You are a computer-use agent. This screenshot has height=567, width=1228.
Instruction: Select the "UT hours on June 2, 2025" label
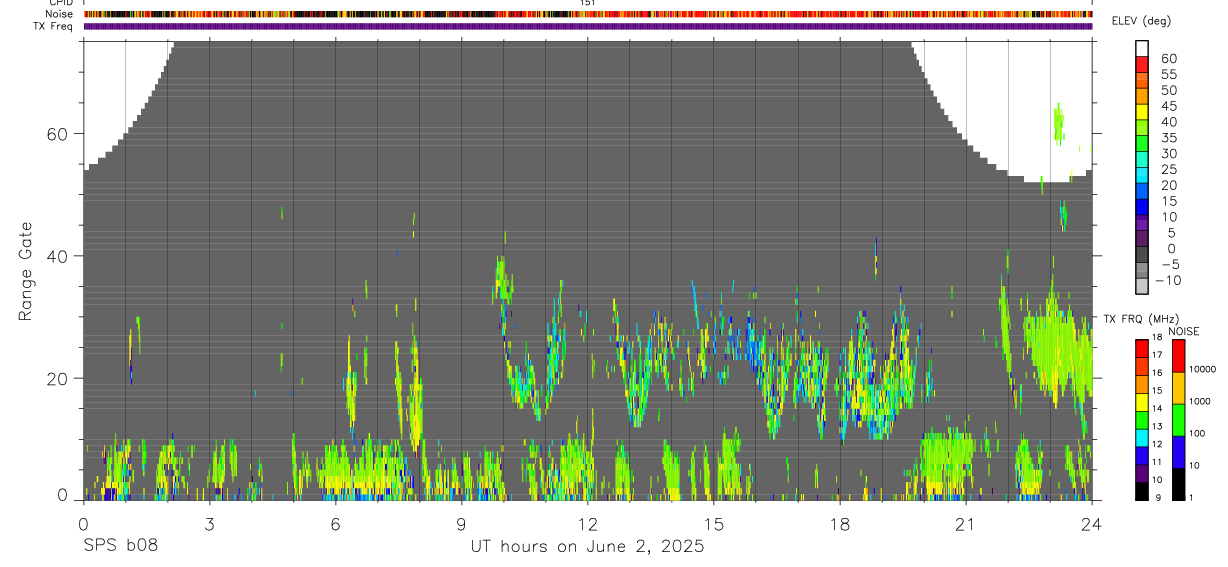tap(587, 546)
